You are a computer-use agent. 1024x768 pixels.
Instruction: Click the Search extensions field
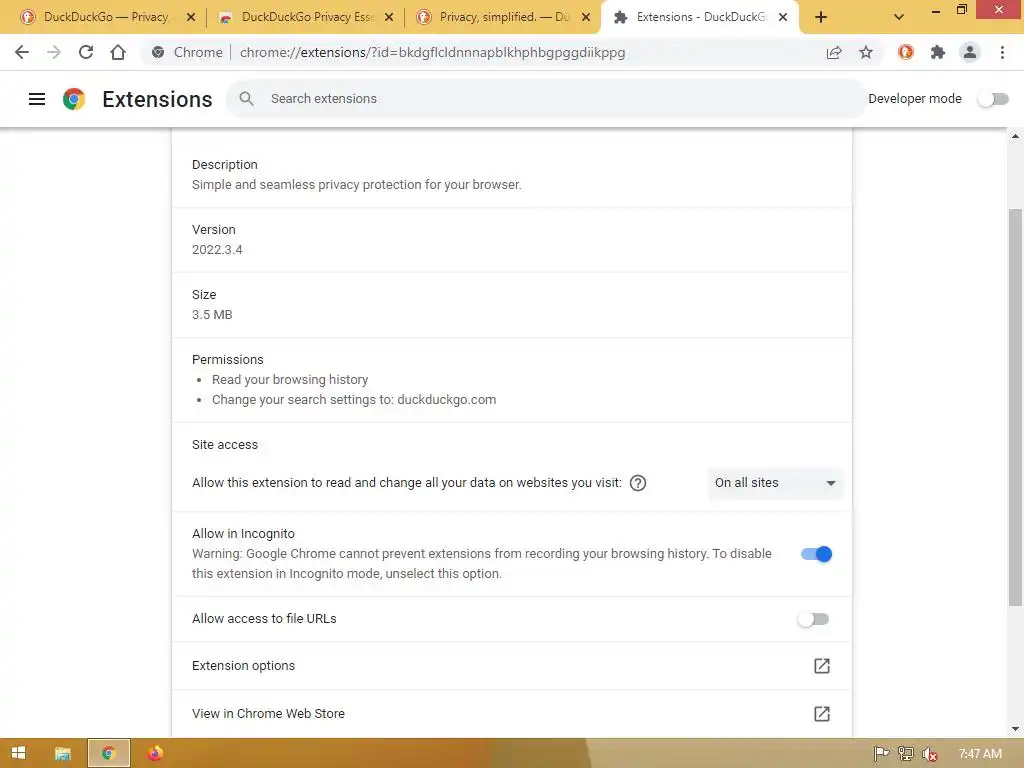546,99
